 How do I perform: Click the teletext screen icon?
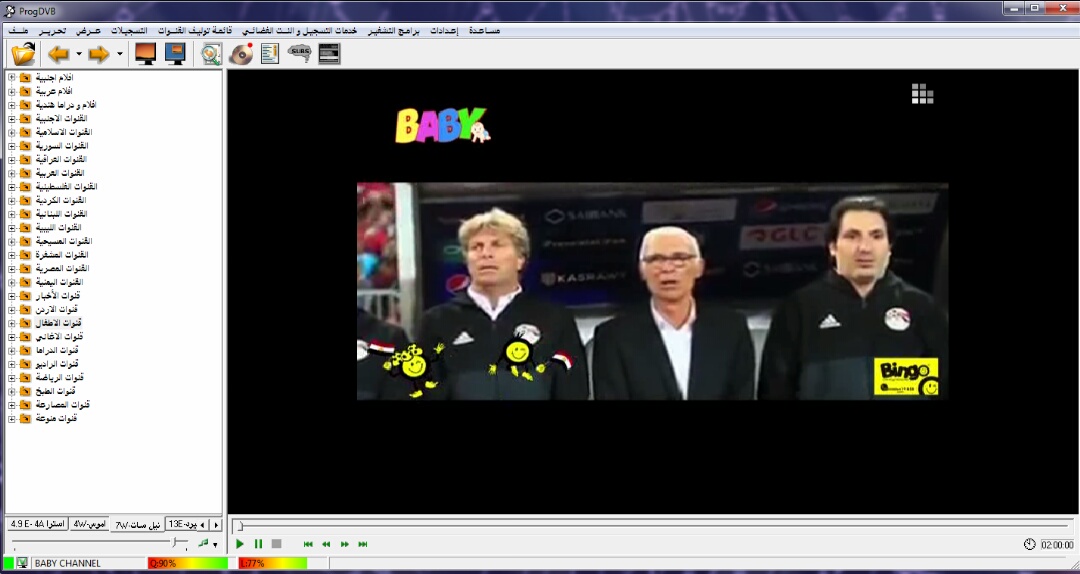329,54
